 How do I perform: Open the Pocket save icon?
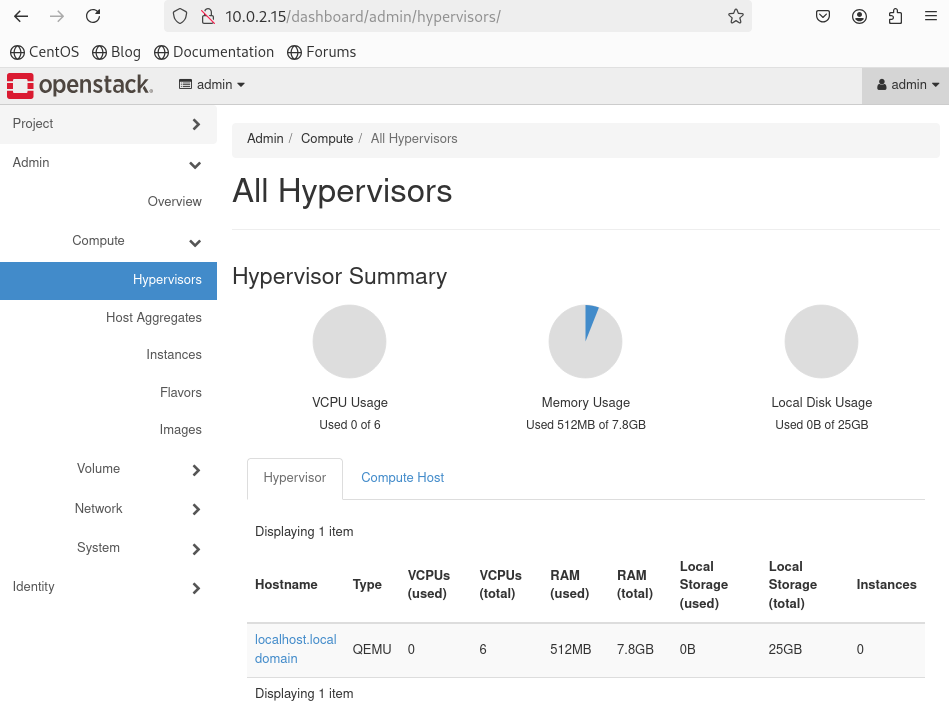point(823,16)
